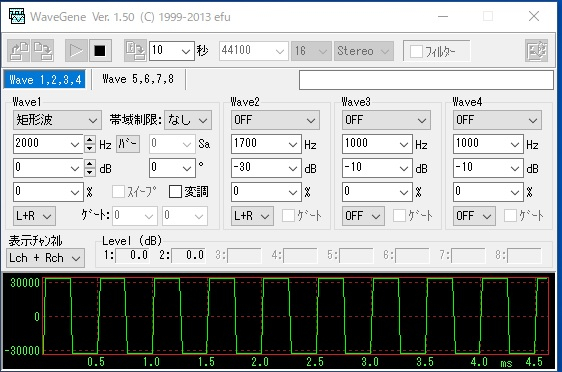Screen dimensions: 562x372
Task: Stop playback with the stop button
Action: point(100,51)
